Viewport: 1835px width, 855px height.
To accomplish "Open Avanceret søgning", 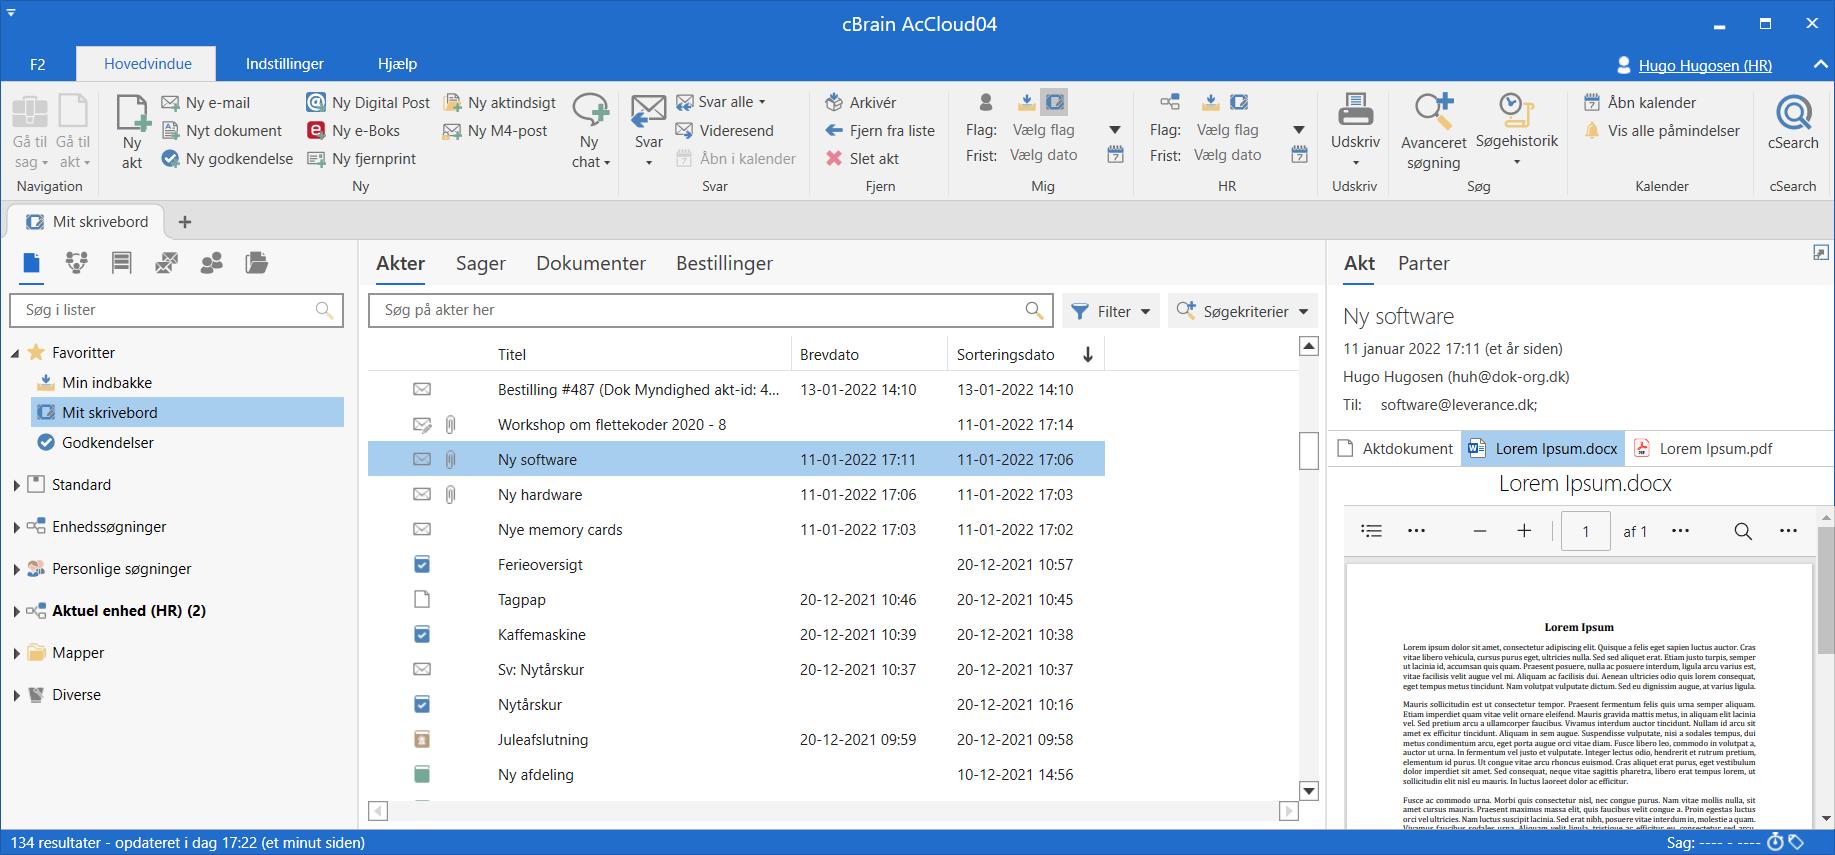I will pyautogui.click(x=1433, y=131).
